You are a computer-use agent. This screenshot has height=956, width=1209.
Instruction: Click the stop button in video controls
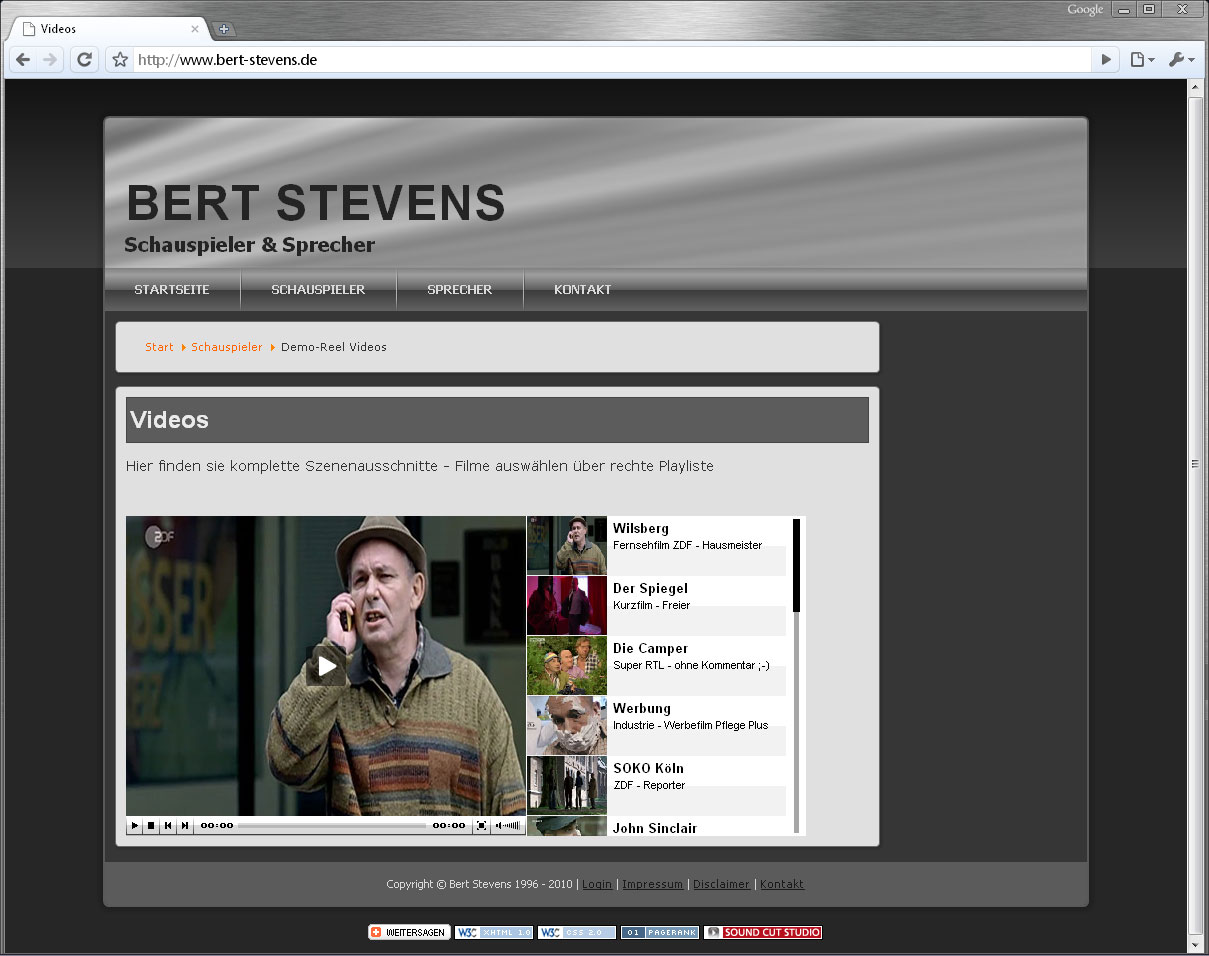click(151, 826)
